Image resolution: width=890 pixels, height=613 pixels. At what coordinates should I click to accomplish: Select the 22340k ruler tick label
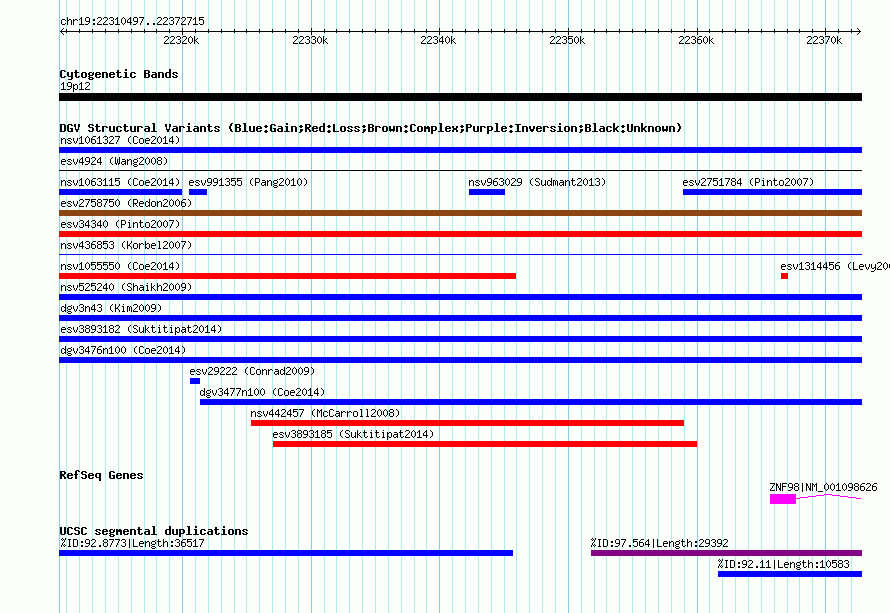(x=438, y=40)
